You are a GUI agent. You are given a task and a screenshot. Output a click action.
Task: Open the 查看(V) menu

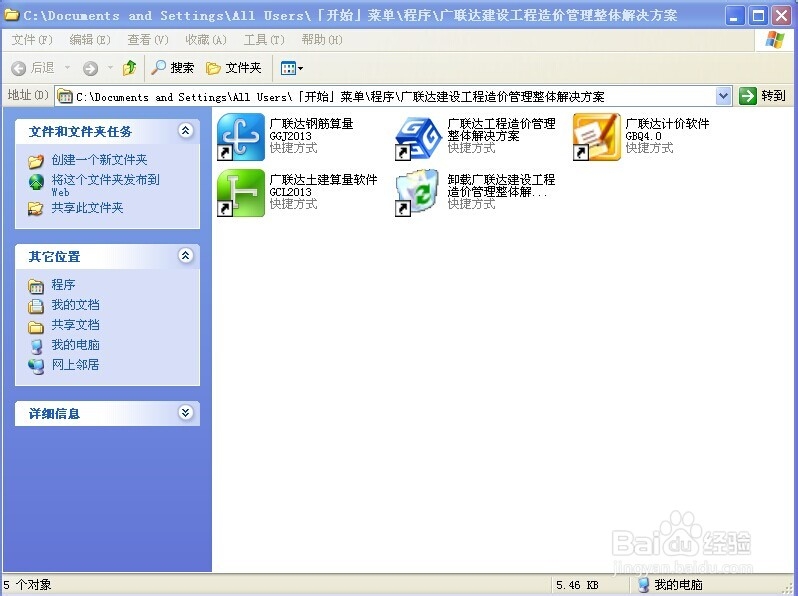[x=148, y=40]
